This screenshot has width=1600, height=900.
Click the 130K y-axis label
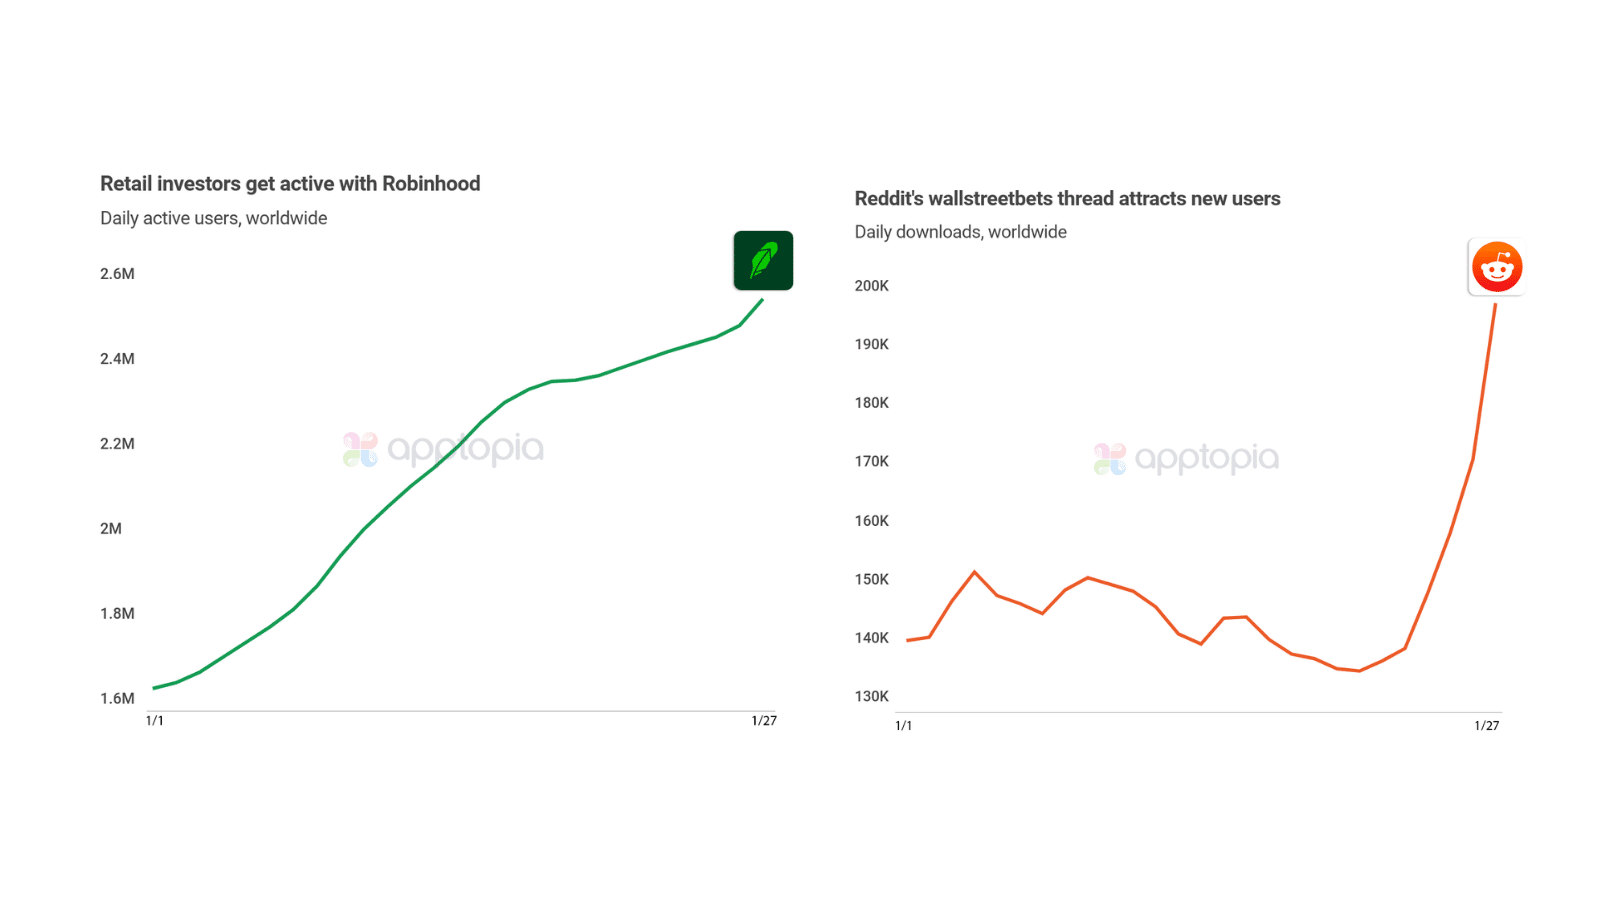coord(871,697)
